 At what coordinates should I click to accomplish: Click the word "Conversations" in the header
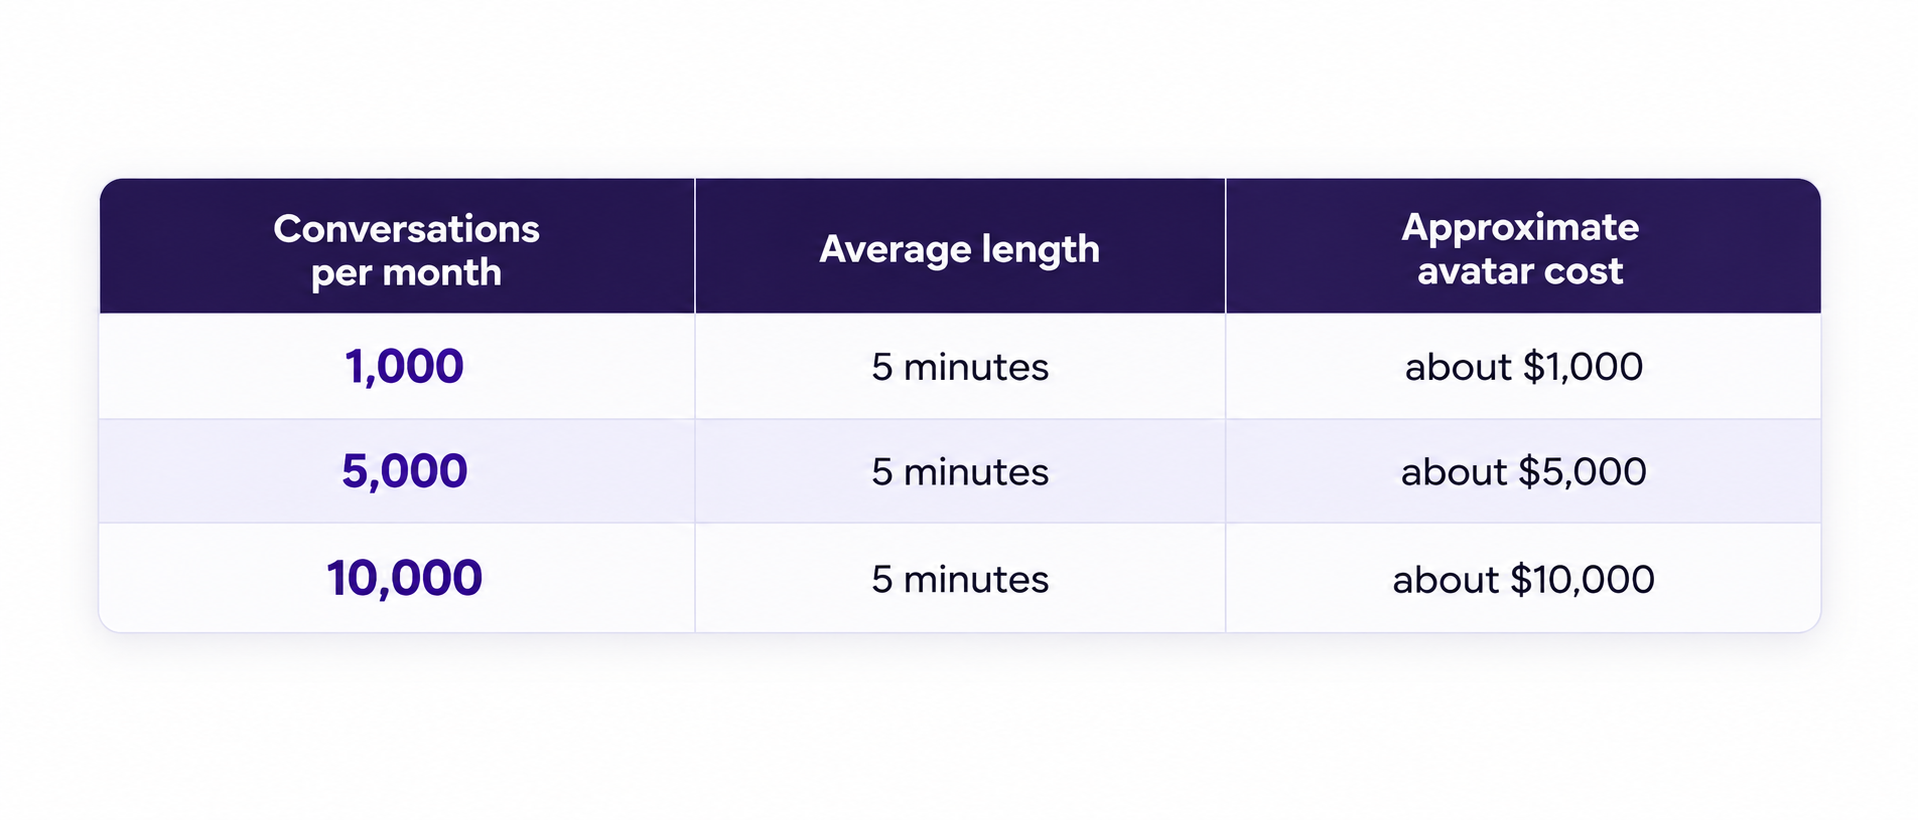point(406,229)
